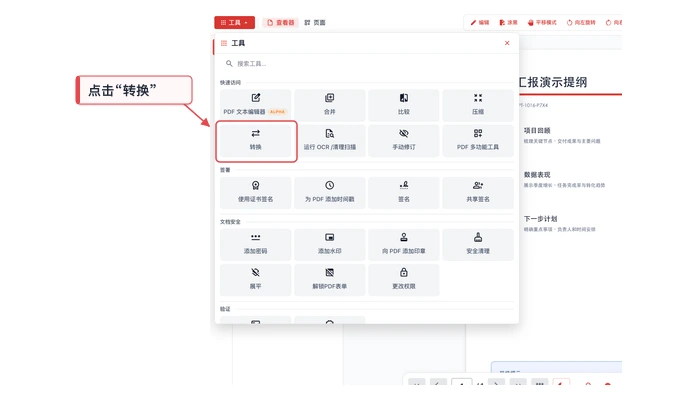Image resolution: width=700 pixels, height=395 pixels.
Task: Select the 涂黑 redact tool
Action: [x=508, y=22]
